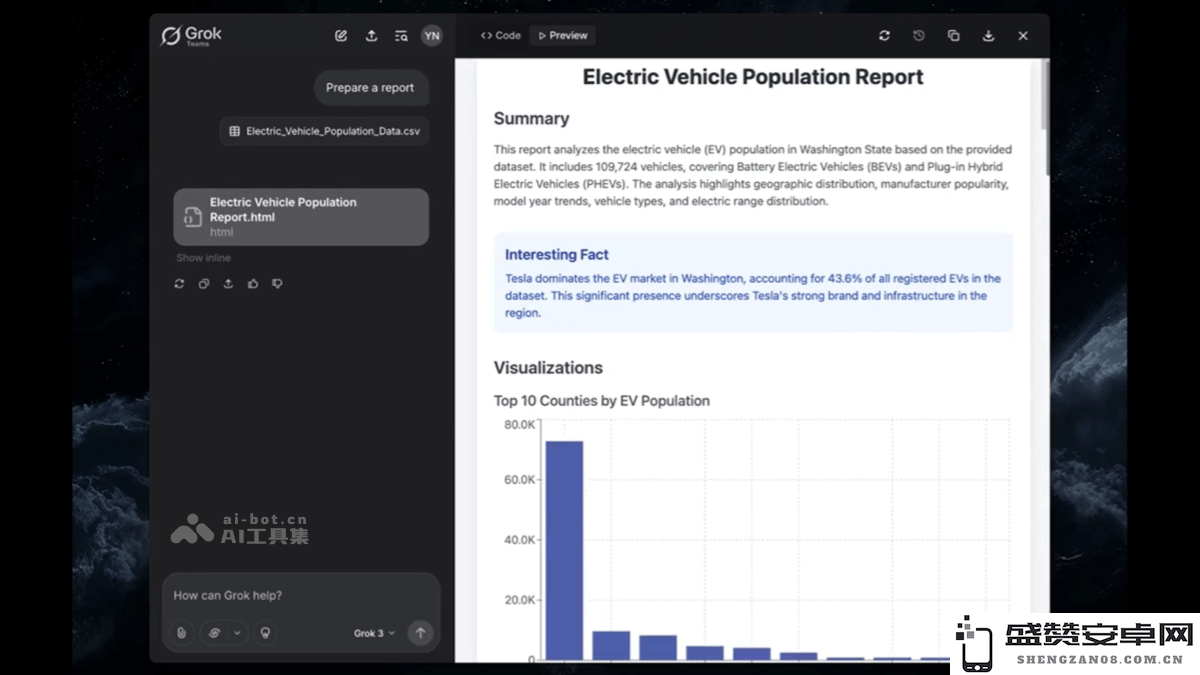This screenshot has width=1200, height=675.
Task: Give the response a thumbs down
Action: tap(277, 284)
